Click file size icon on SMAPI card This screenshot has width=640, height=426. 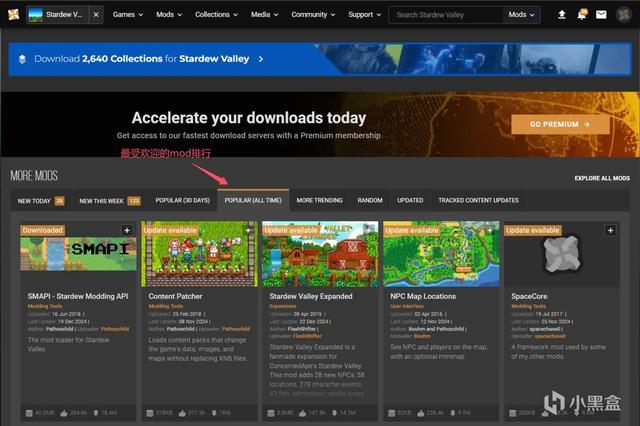29,413
